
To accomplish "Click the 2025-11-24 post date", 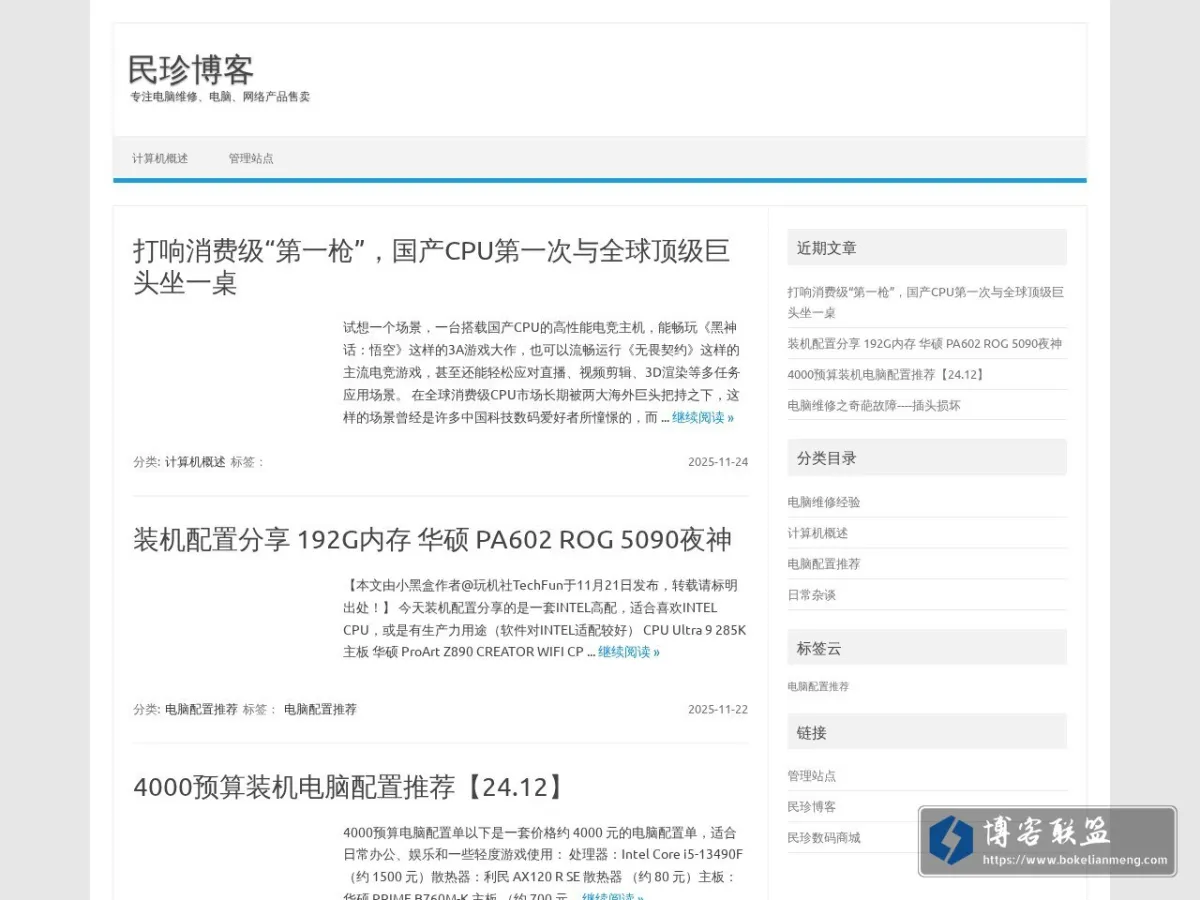I will (718, 462).
